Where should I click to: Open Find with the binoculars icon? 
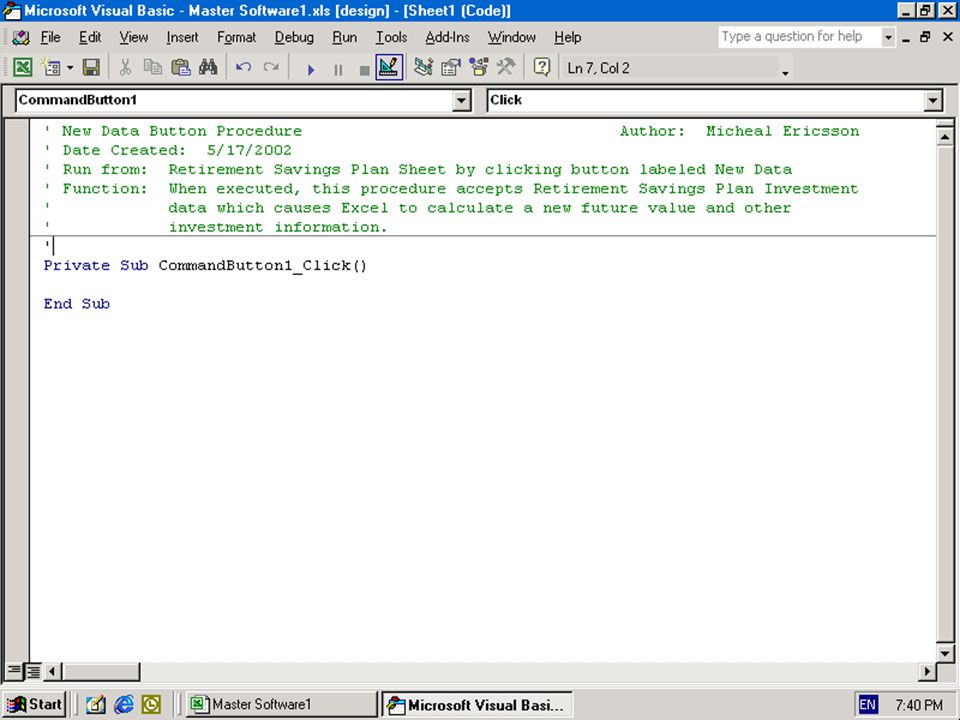coord(208,67)
